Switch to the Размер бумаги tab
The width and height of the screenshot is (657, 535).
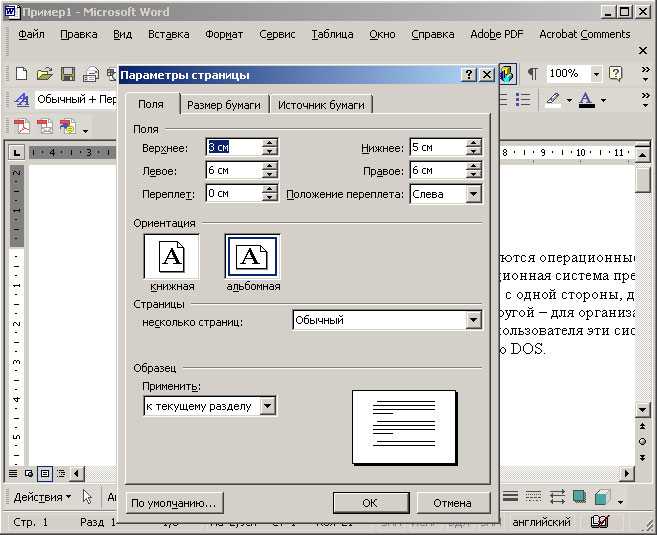224,105
